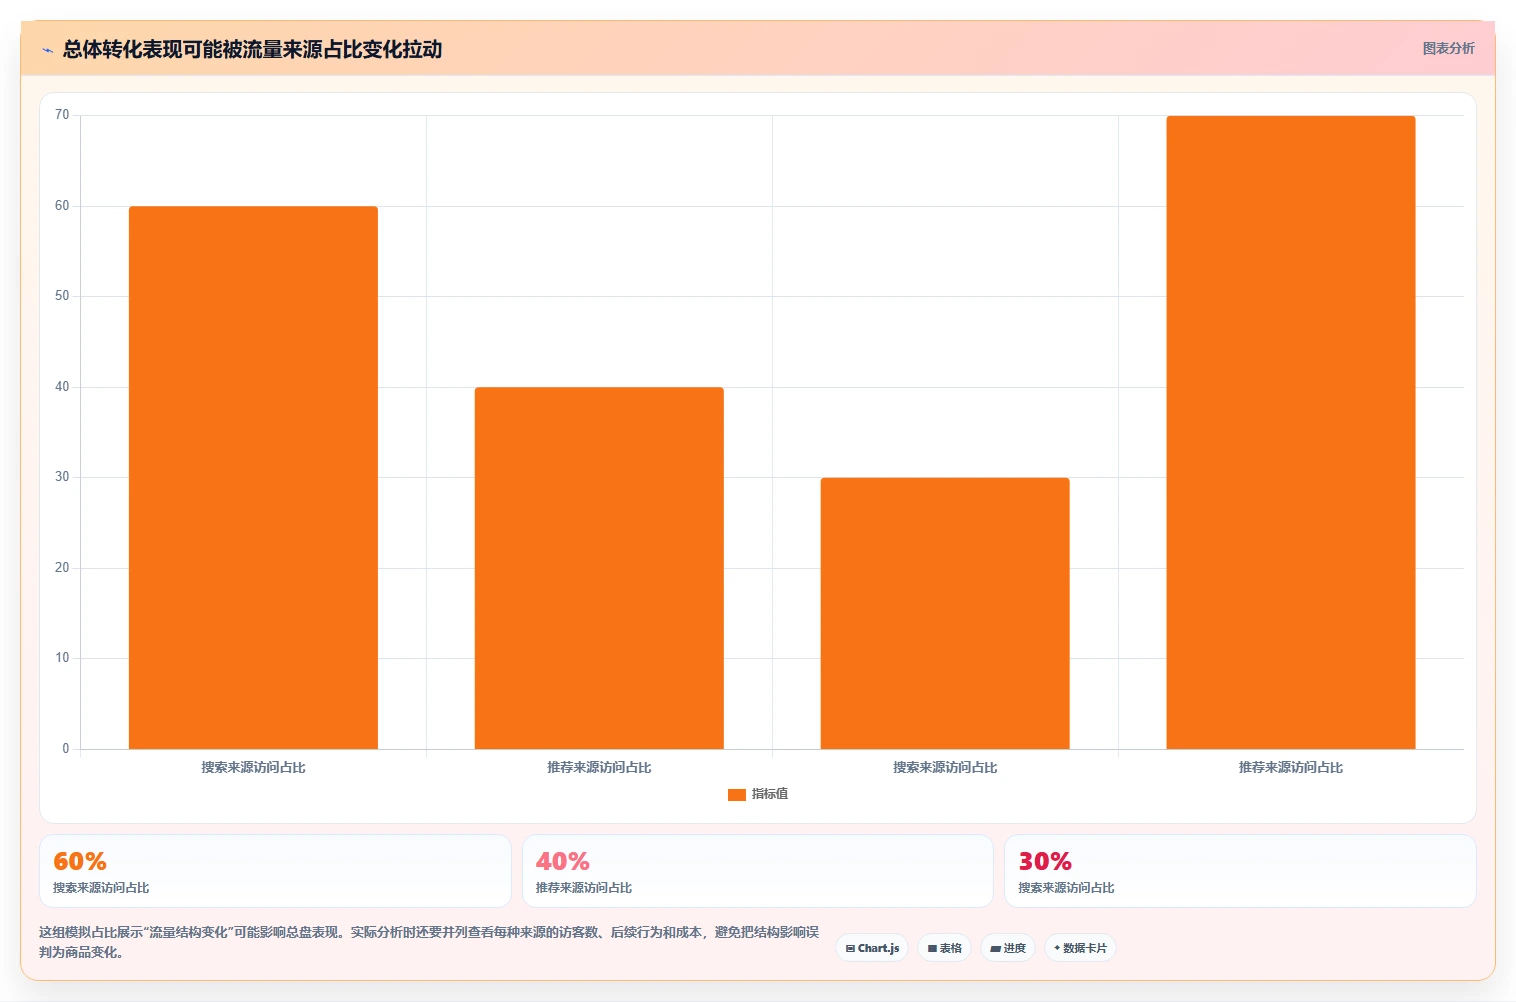Screen dimensions: 1516x1002
Task: Click the y-axis value 70
Action: coord(62,115)
